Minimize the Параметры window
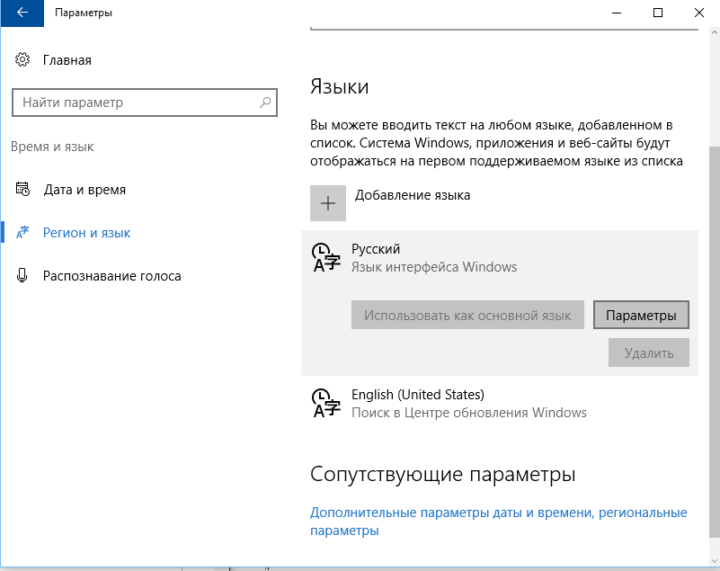Viewport: 720px width, 571px height. [x=616, y=13]
